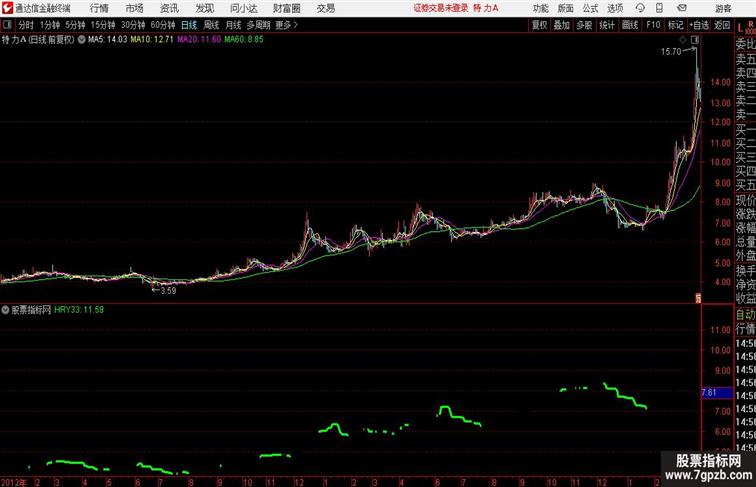
Task: Open the 问小达 menu
Action: [243, 8]
